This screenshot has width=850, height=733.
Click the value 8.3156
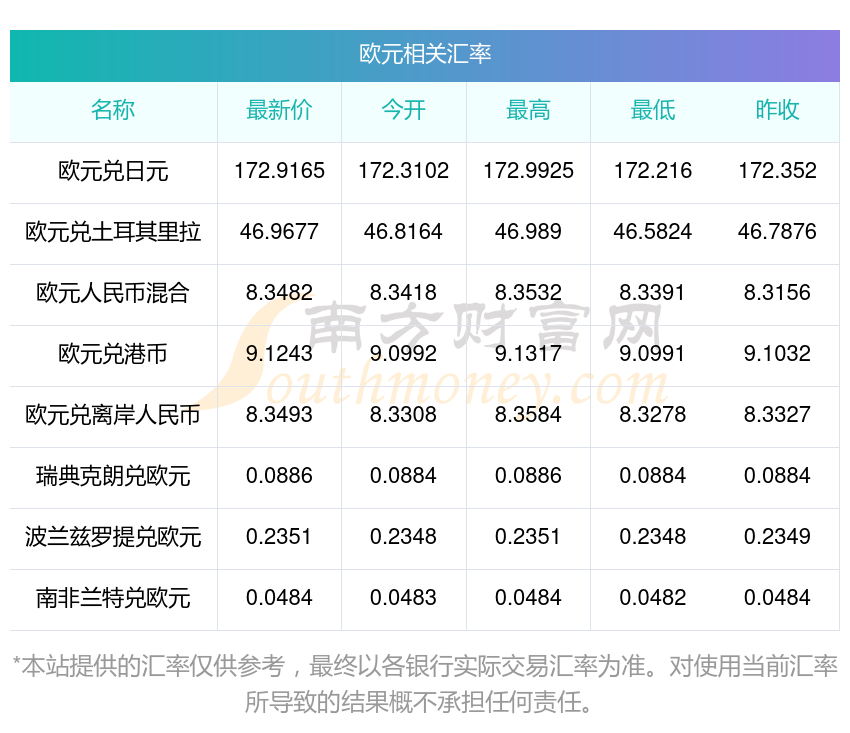pos(777,293)
